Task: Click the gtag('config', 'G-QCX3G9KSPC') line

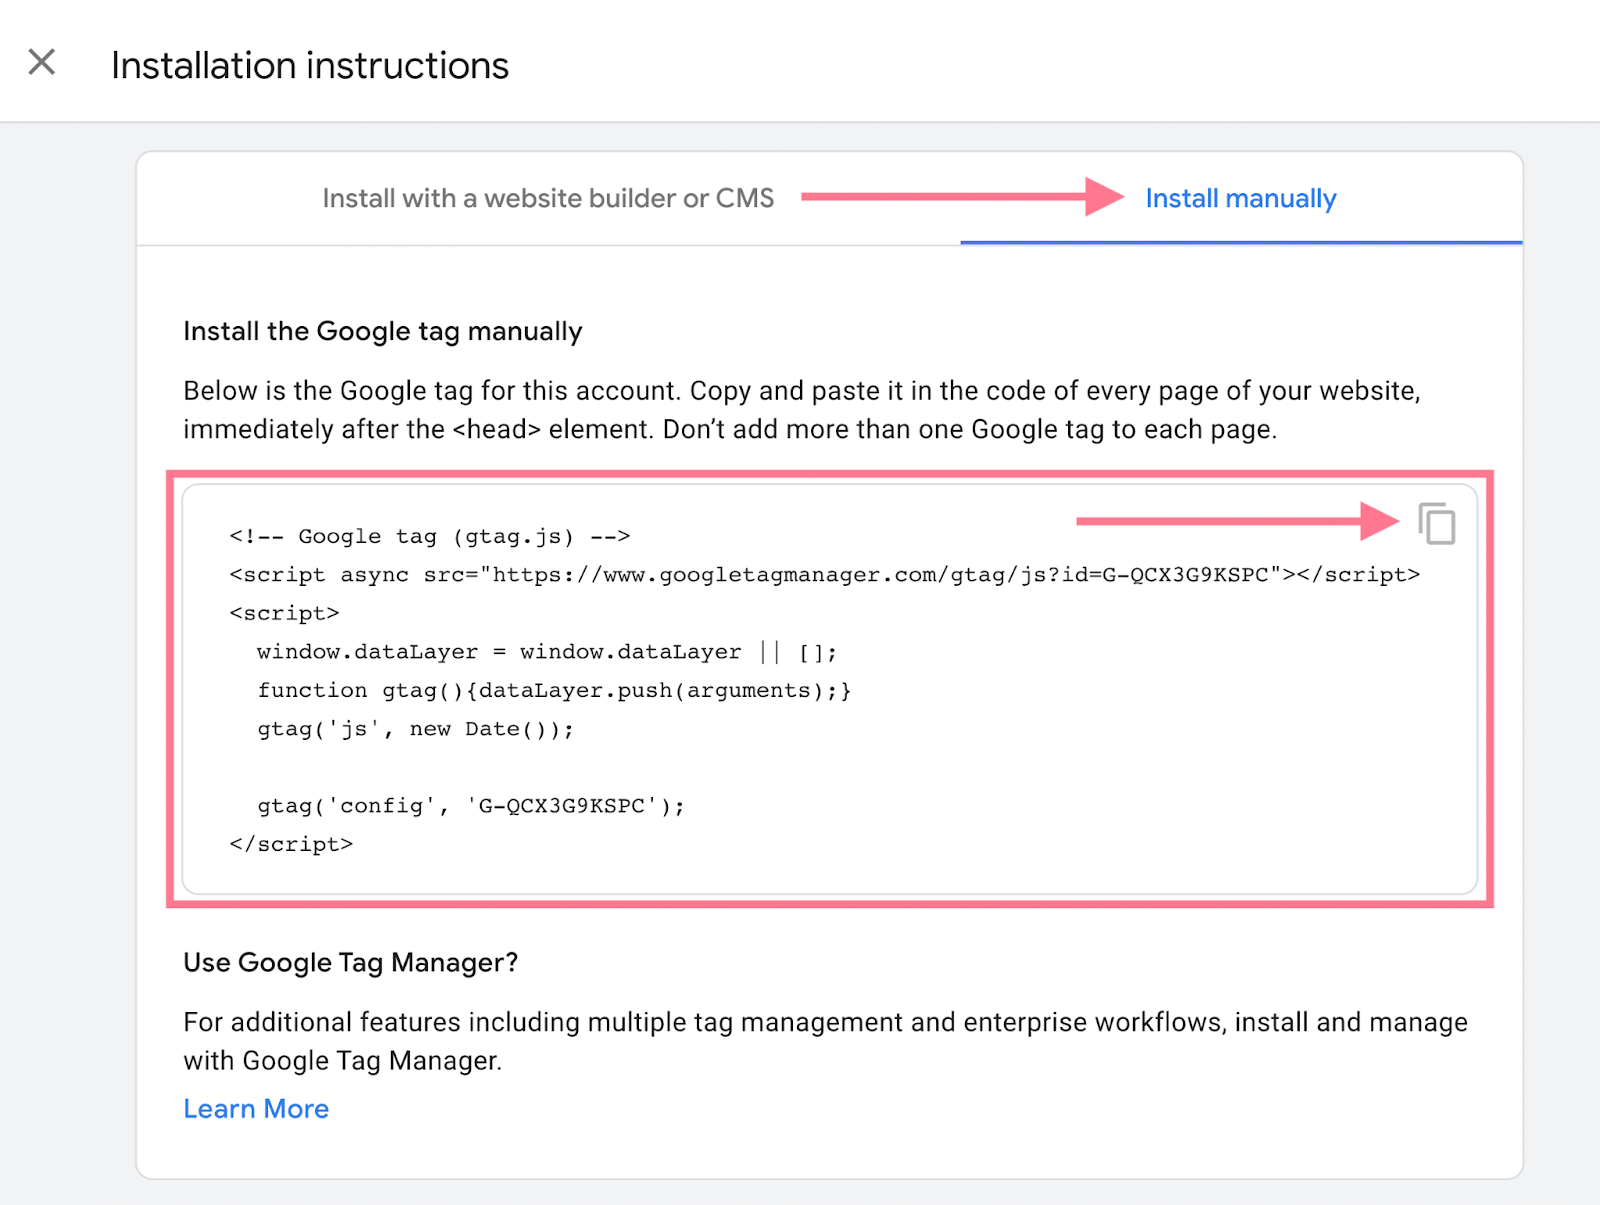Action: tap(471, 806)
